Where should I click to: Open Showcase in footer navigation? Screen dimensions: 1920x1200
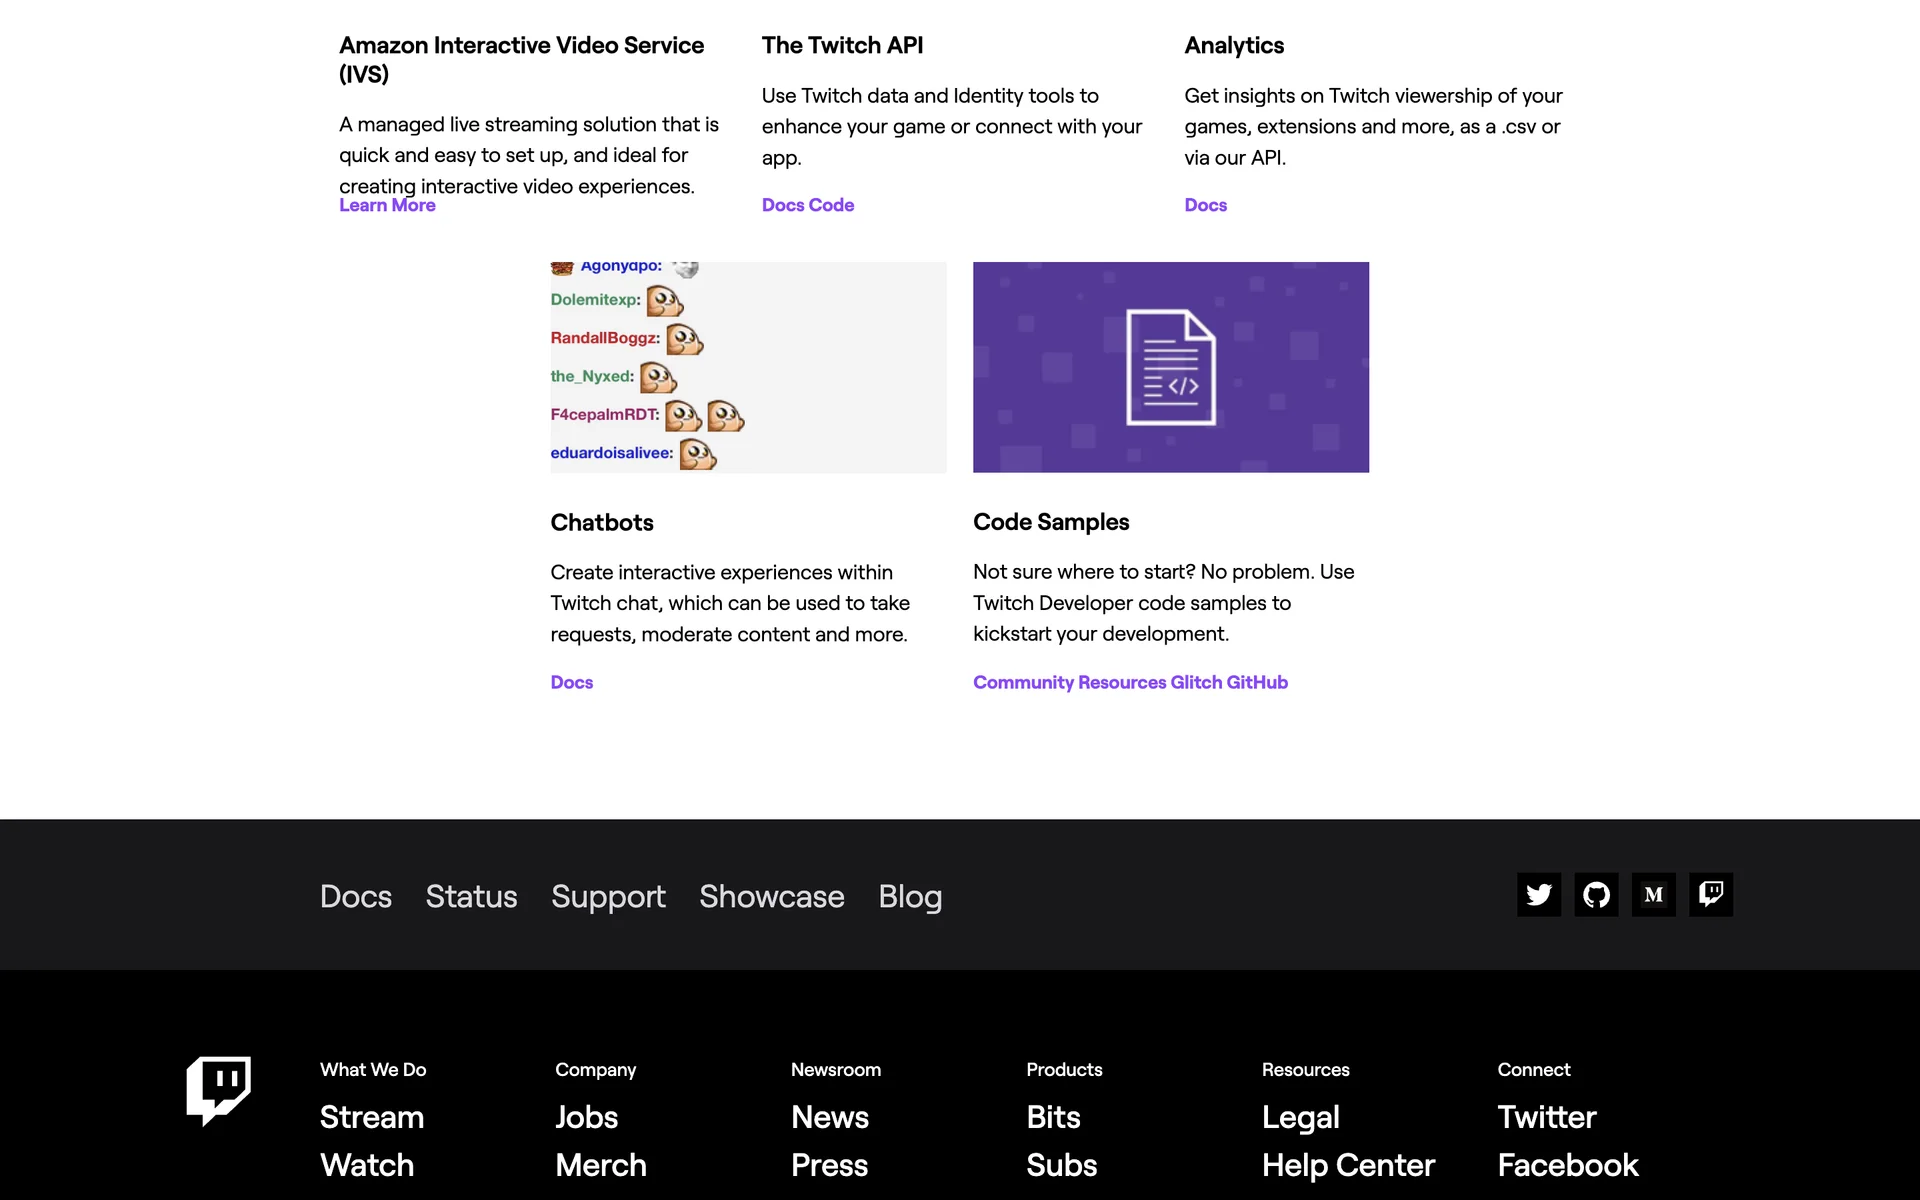pyautogui.click(x=771, y=896)
